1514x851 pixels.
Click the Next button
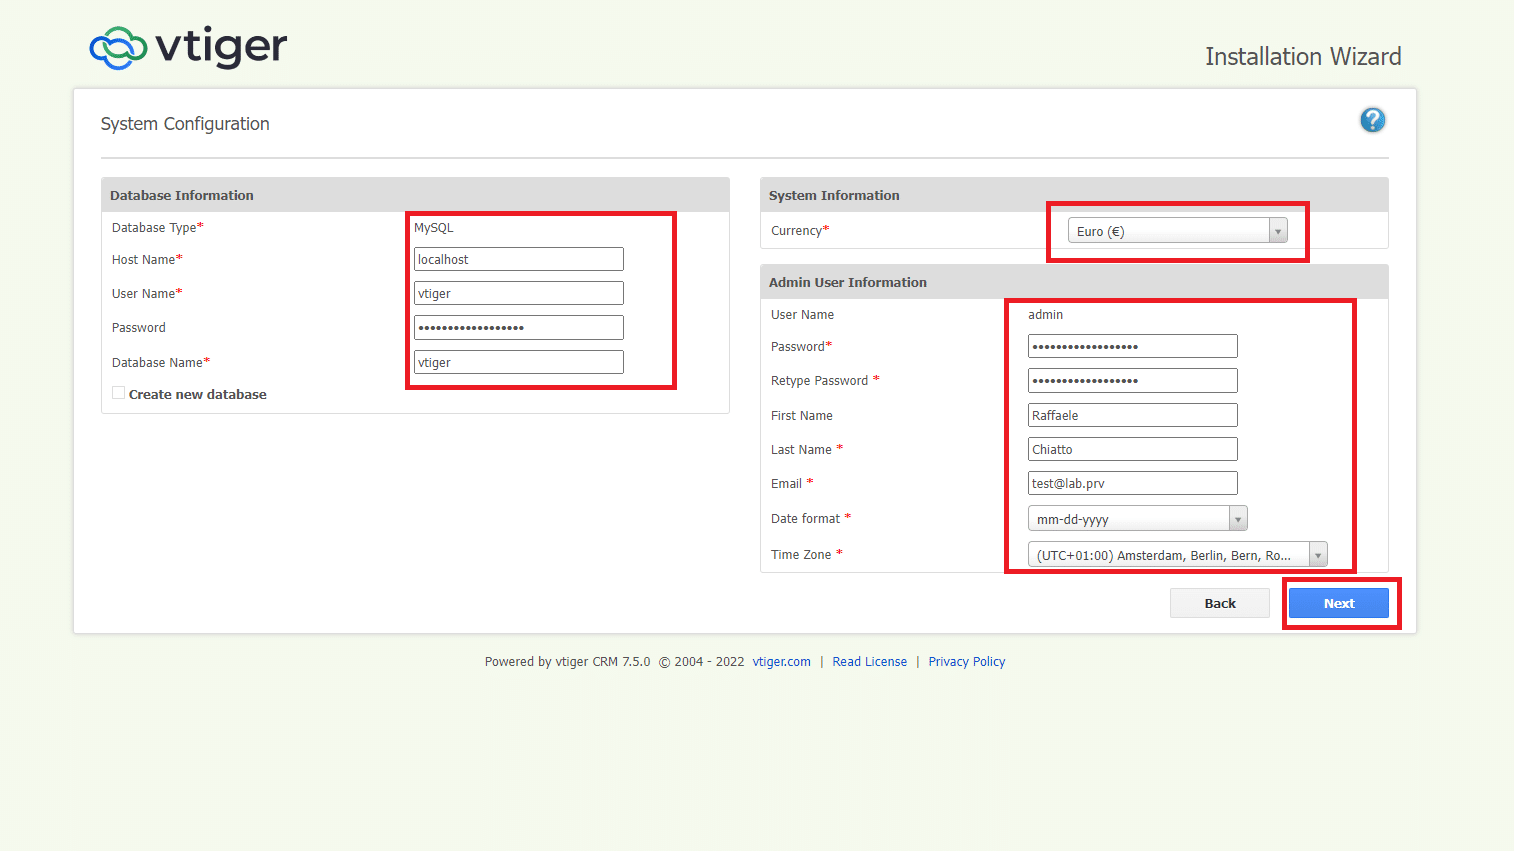click(1338, 603)
